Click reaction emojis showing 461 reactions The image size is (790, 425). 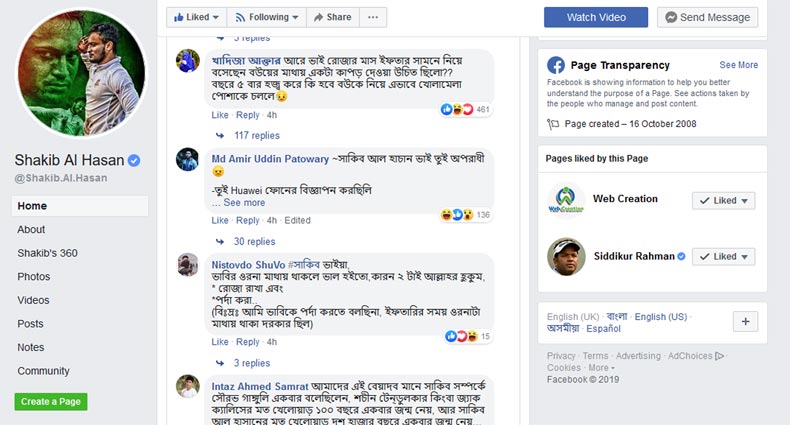tap(465, 109)
